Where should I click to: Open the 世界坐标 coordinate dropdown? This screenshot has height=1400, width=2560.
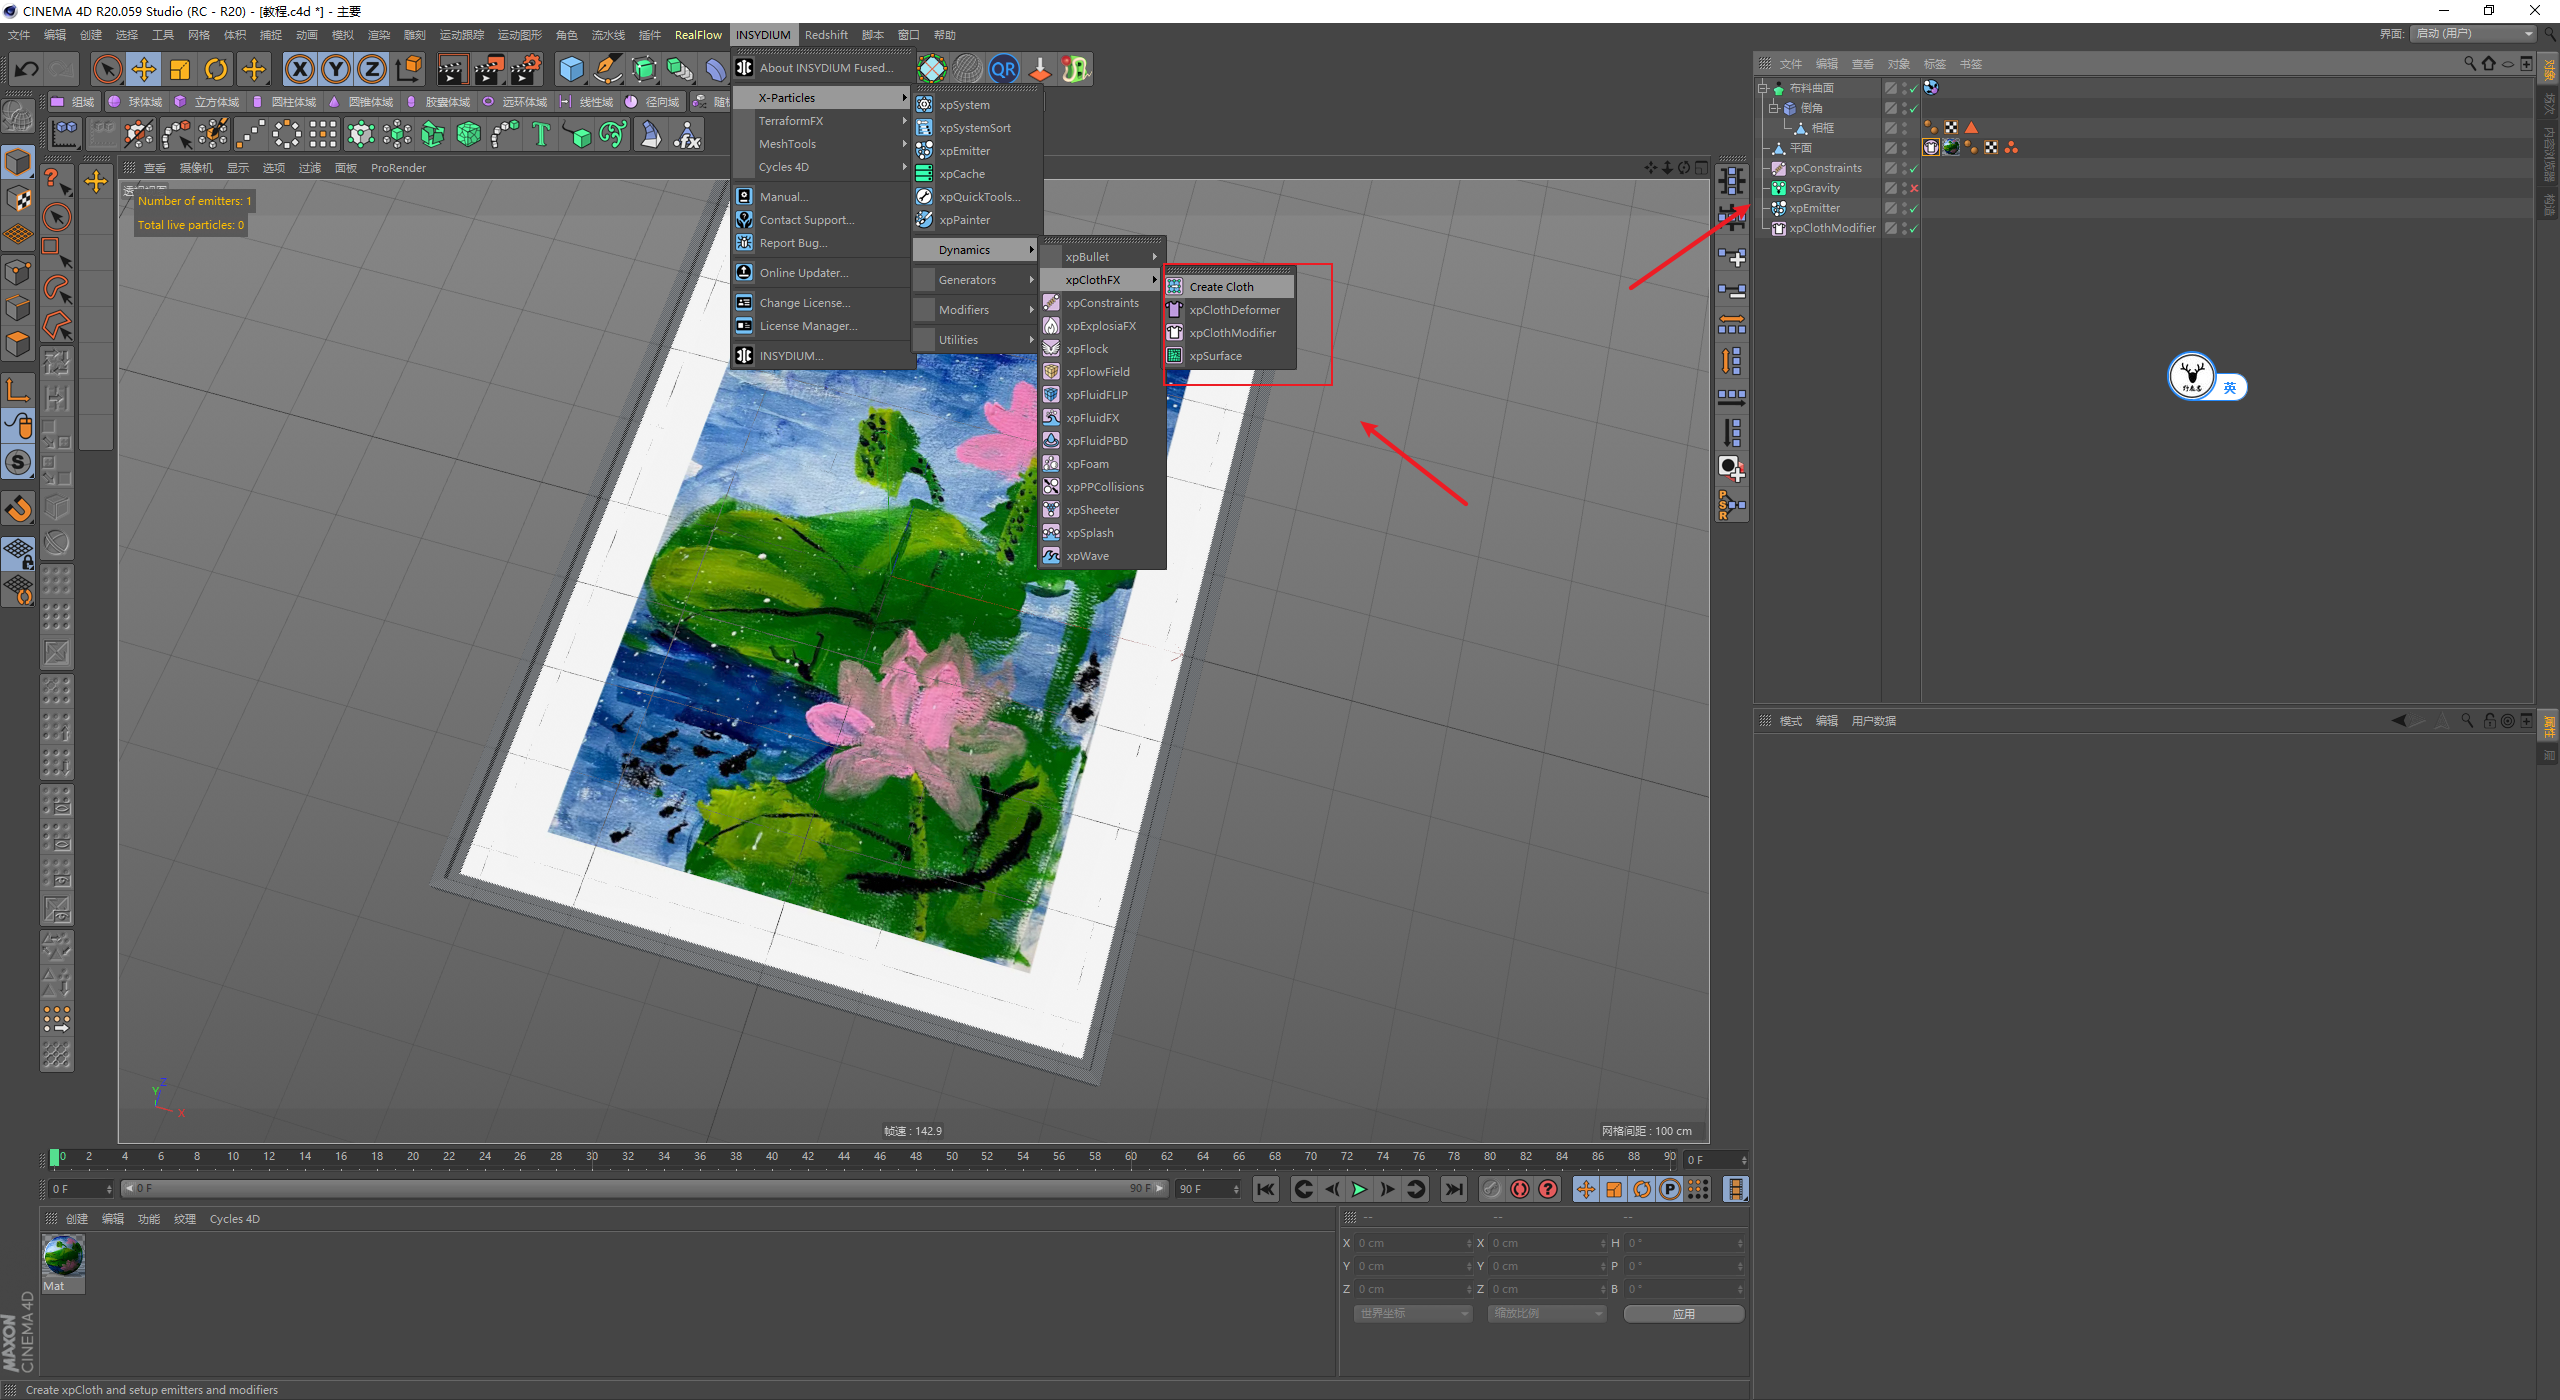point(1413,1314)
